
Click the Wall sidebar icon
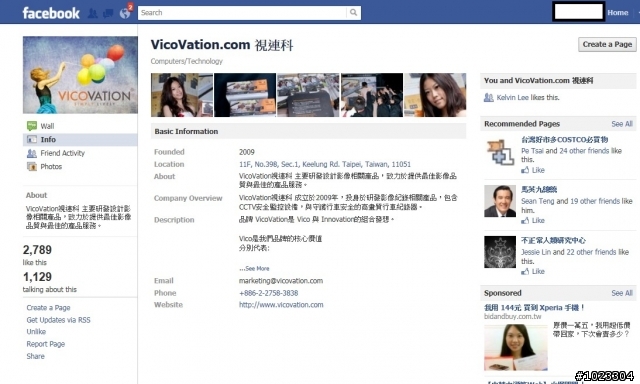tap(32, 126)
